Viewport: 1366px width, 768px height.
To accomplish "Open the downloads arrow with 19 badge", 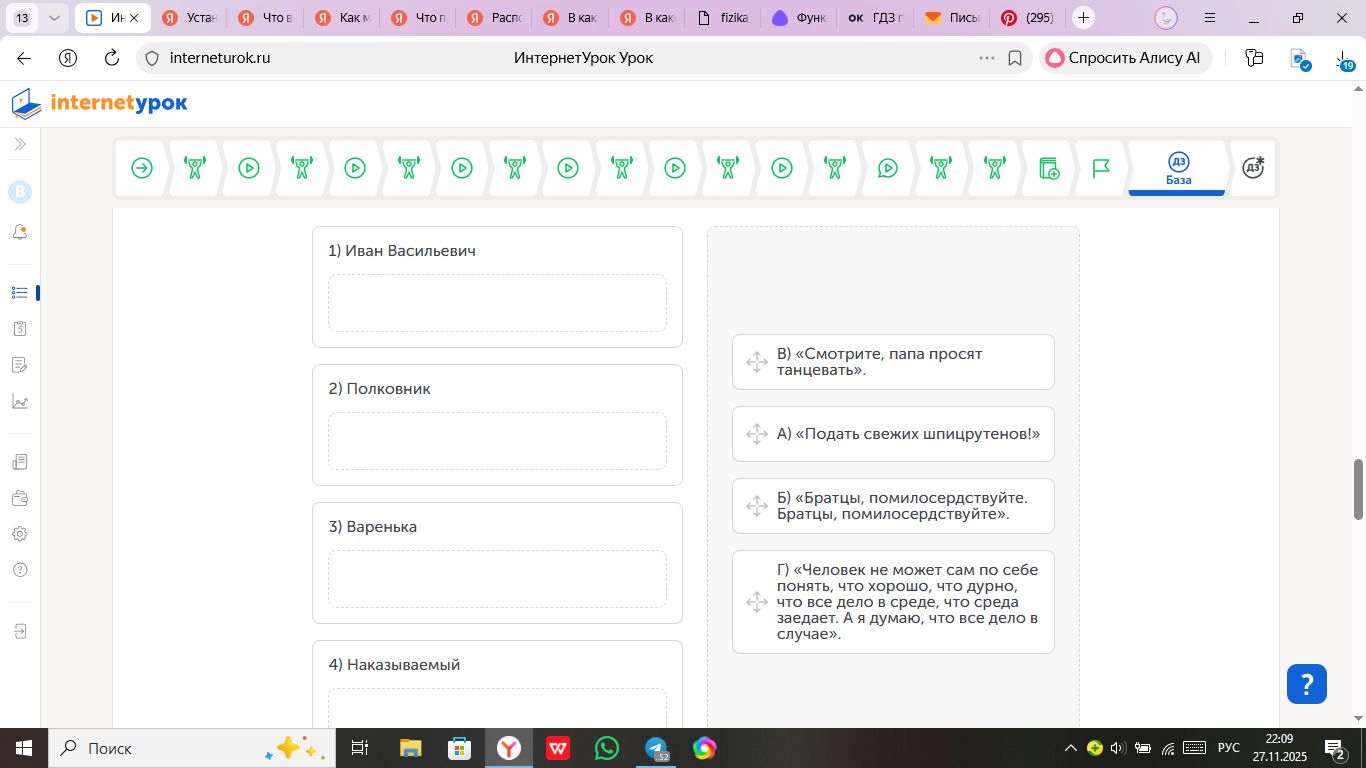I will click(1345, 60).
